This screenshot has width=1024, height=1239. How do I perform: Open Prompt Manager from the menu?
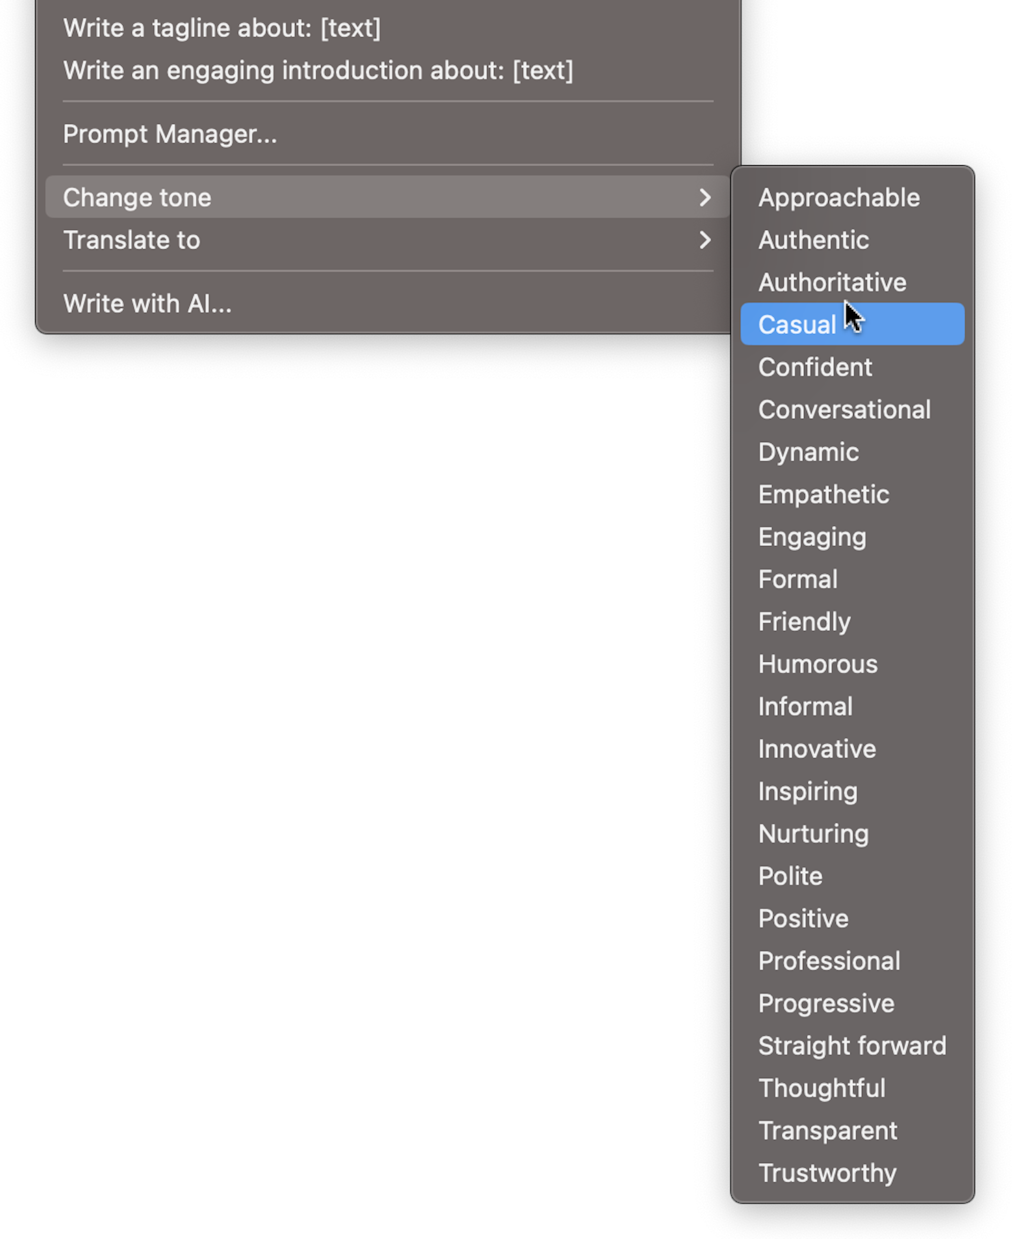point(387,134)
